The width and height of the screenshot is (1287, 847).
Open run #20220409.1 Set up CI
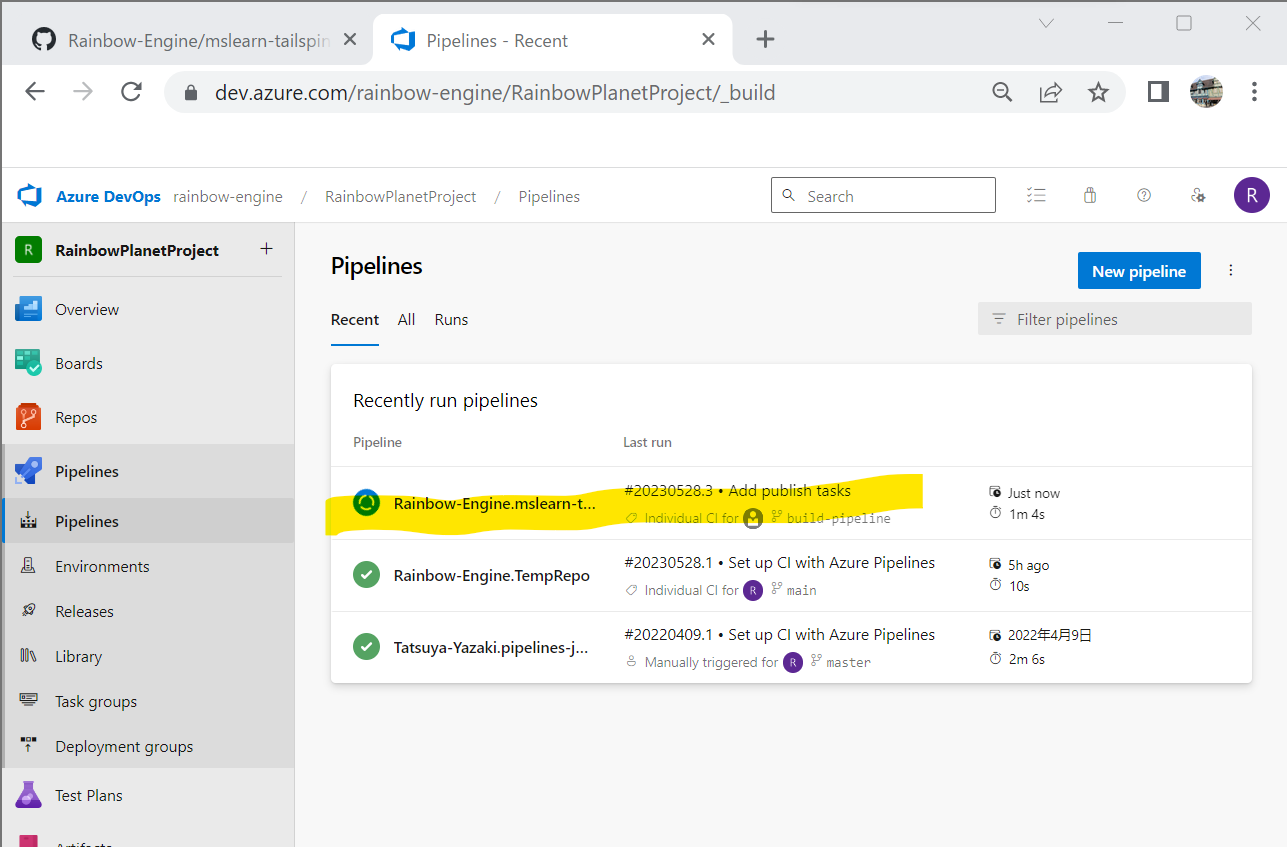pyautogui.click(x=779, y=635)
